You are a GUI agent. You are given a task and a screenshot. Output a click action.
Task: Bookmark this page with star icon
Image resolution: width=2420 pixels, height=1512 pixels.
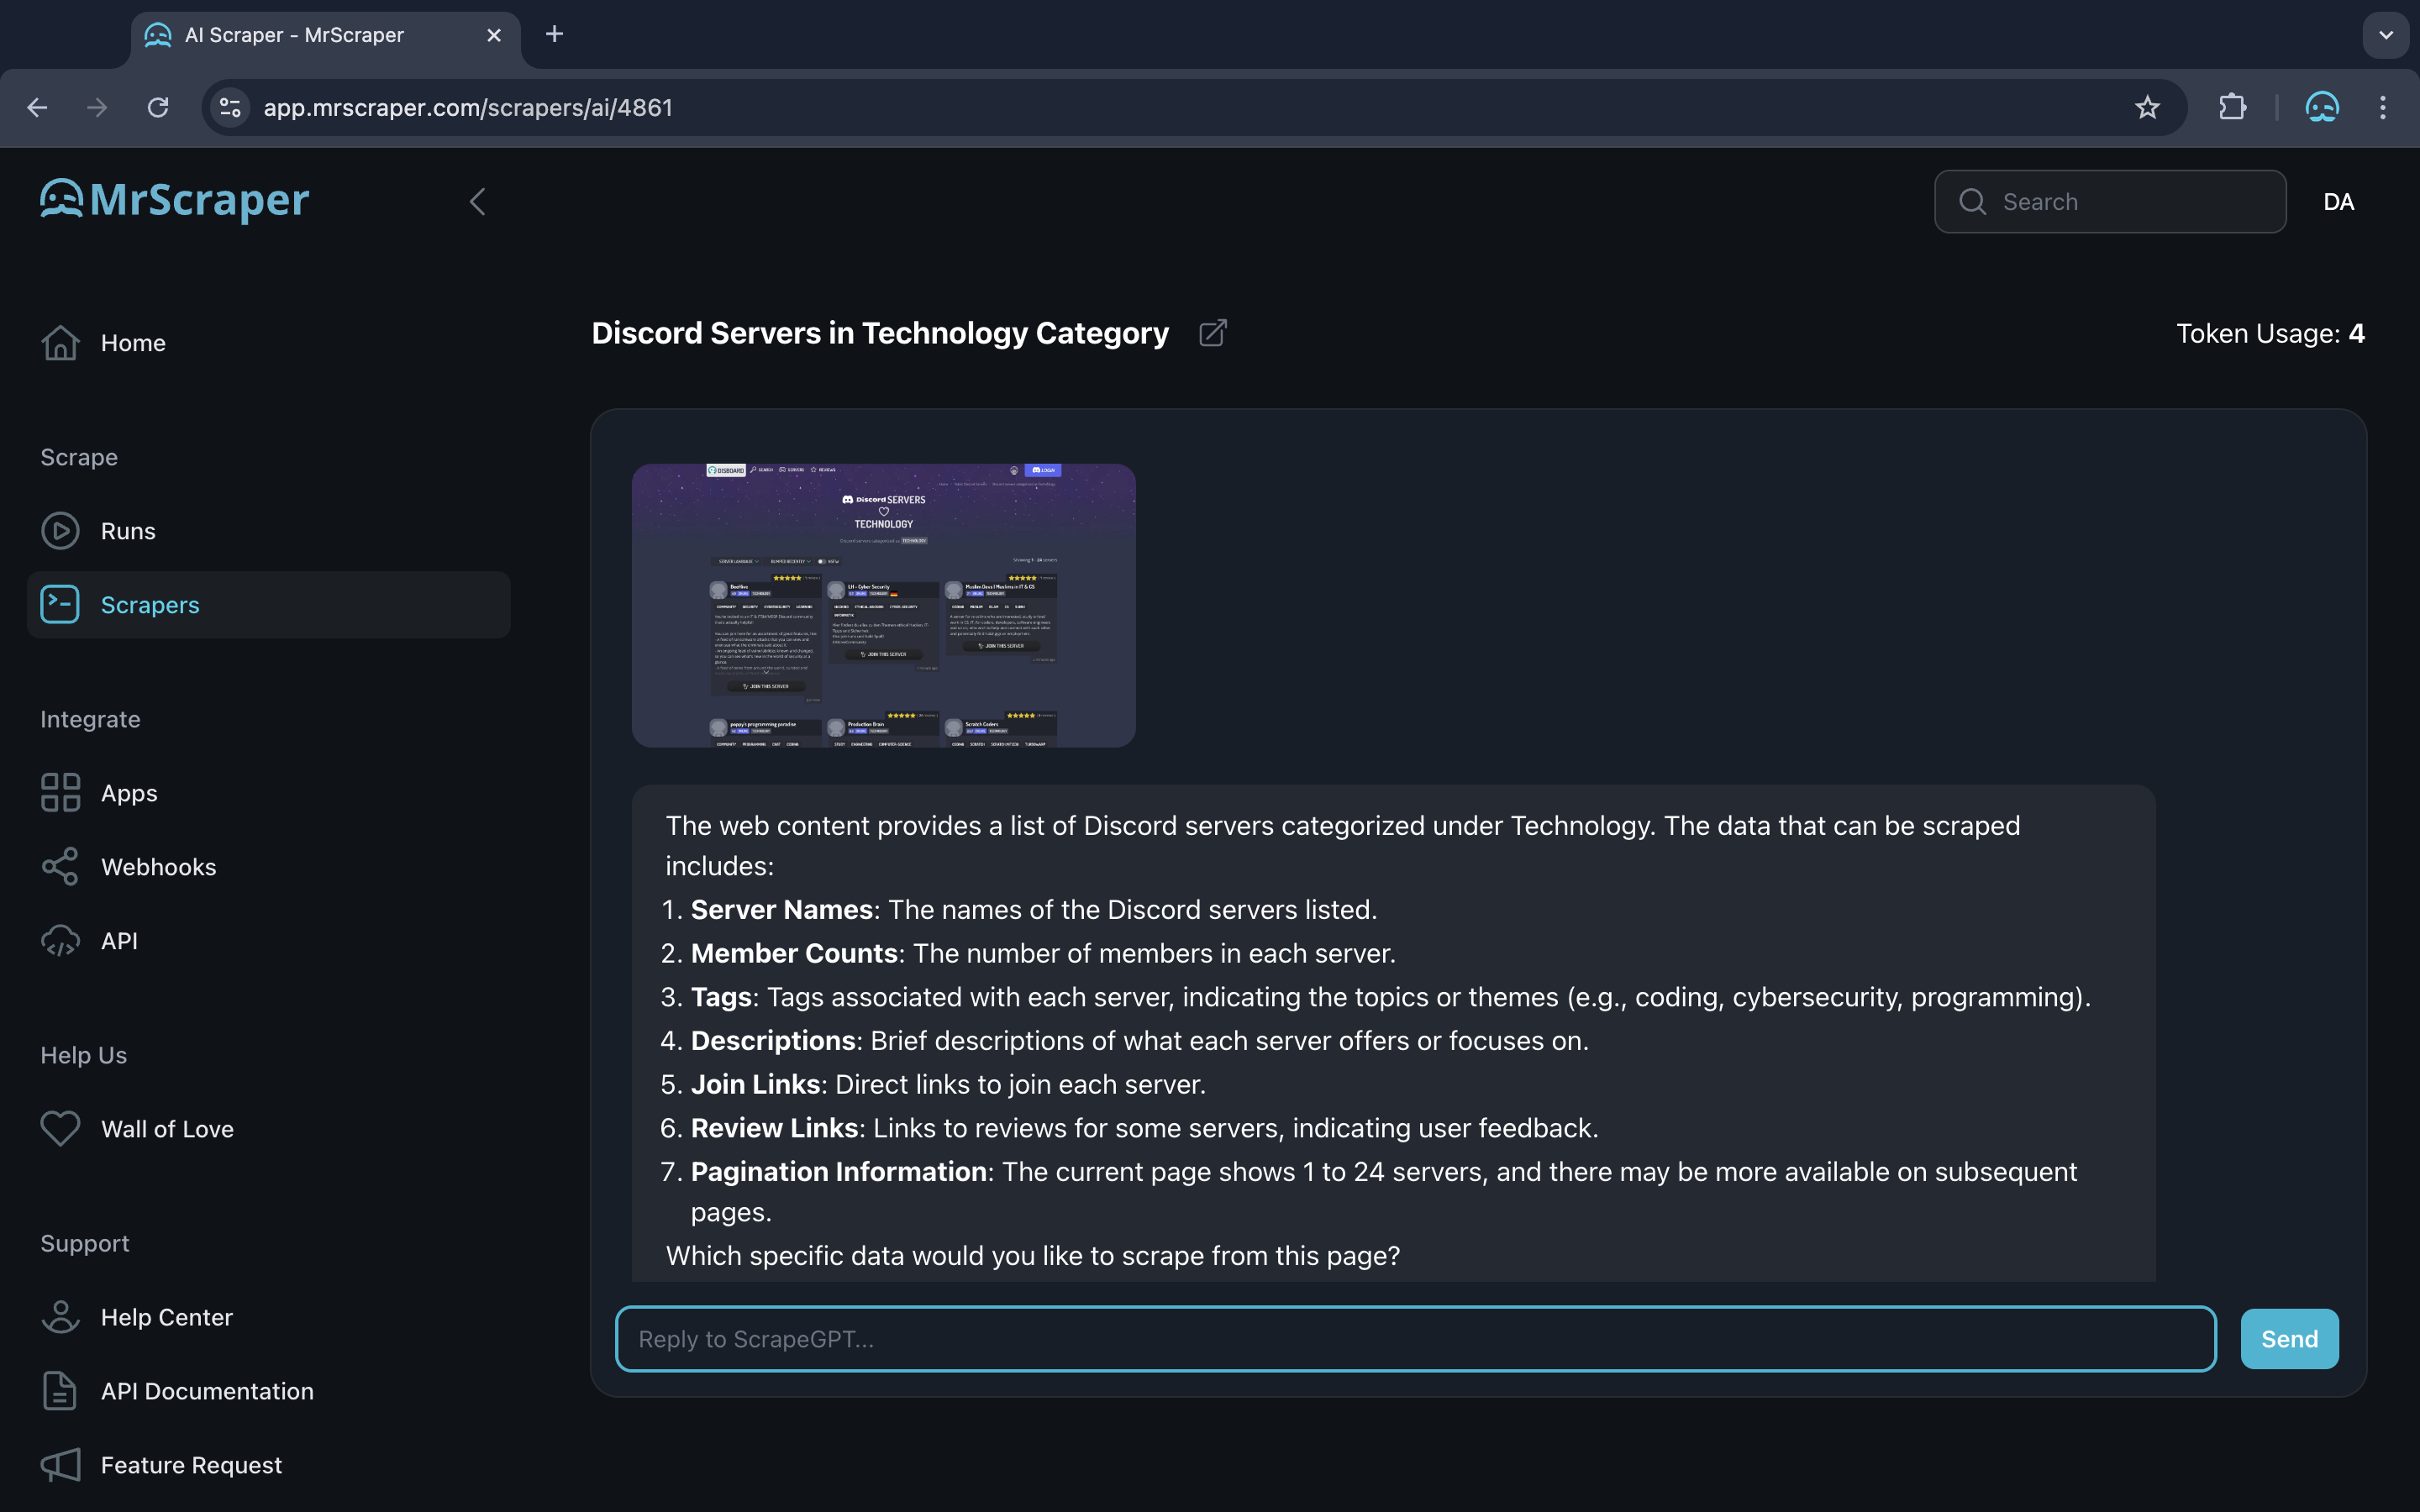coord(2147,107)
